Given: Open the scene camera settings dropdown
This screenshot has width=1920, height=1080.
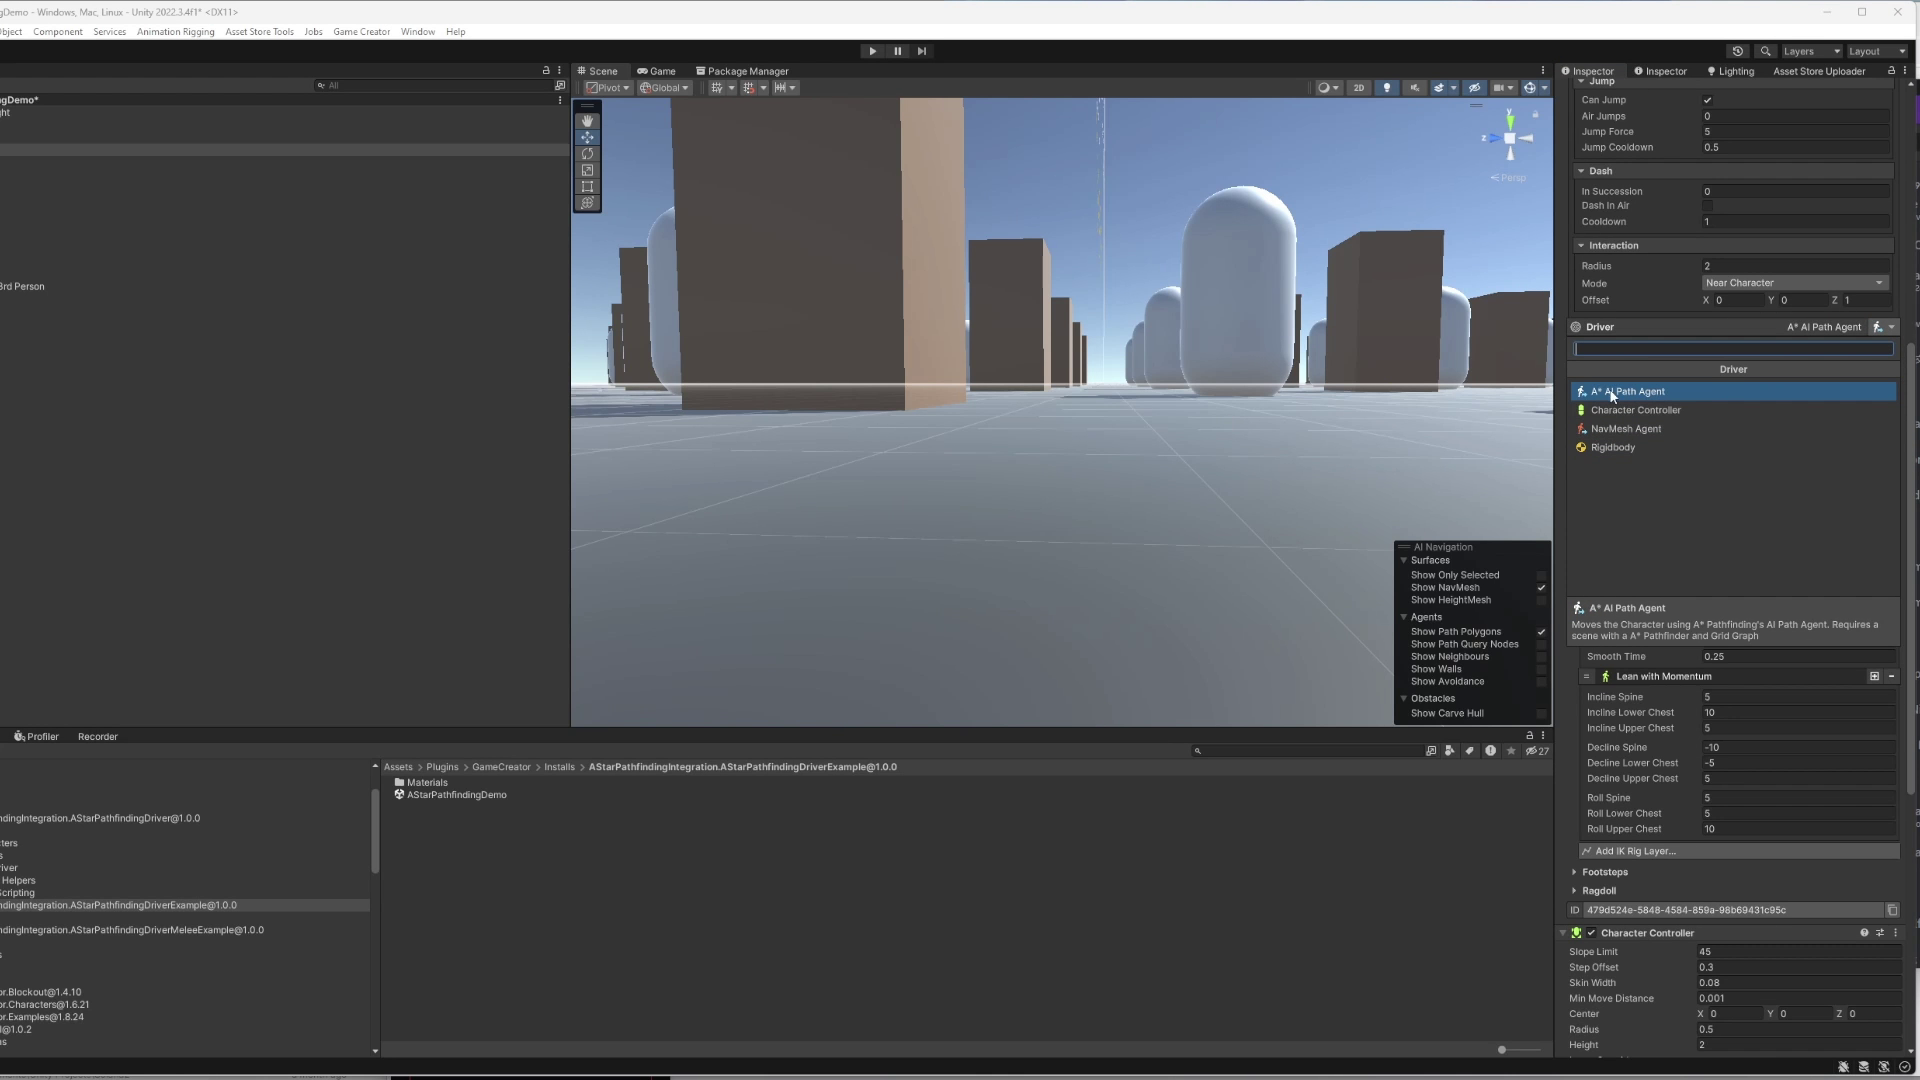Looking at the screenshot, I should click(1503, 88).
